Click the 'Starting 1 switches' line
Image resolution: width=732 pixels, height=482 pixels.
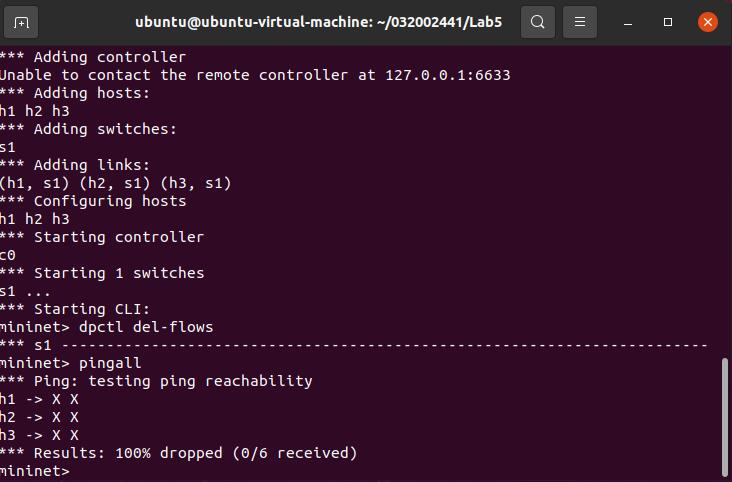[x=102, y=273]
